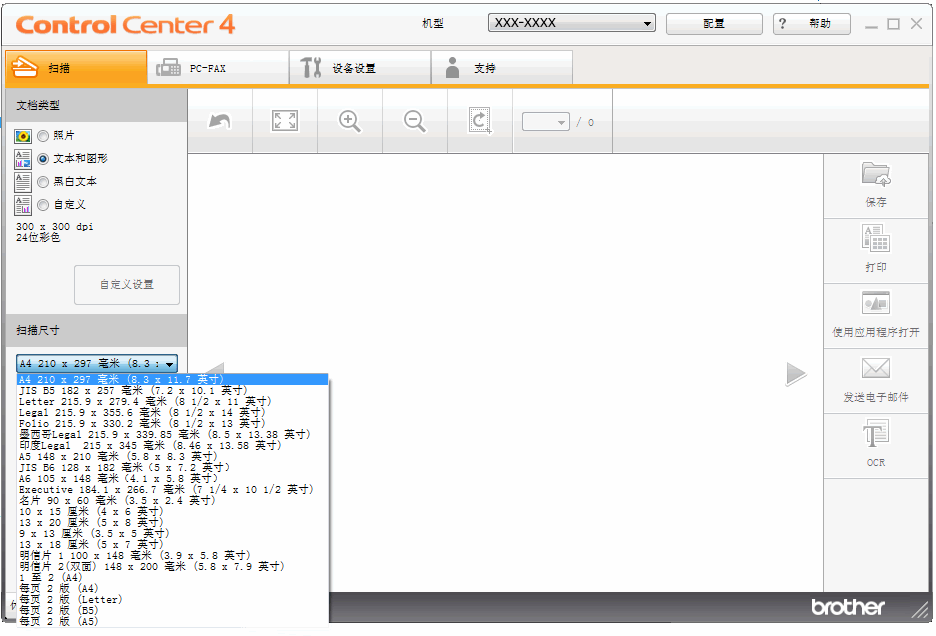Click the 发送电子邮件 envelope icon
The height and width of the screenshot is (636, 936).
point(876,368)
